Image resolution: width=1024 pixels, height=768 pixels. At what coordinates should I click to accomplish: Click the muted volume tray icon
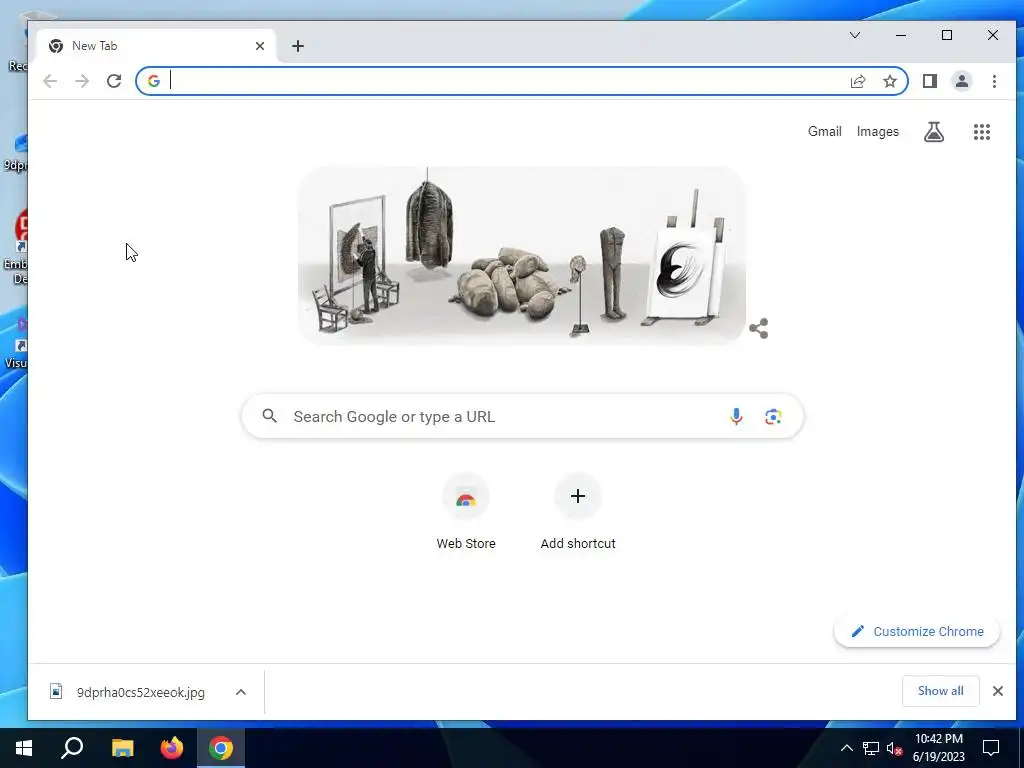[x=895, y=748]
